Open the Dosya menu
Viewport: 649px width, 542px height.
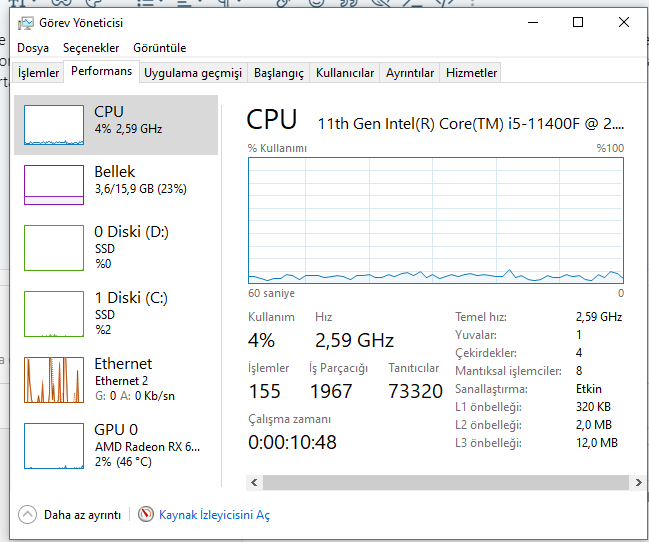pyautogui.click(x=32, y=48)
